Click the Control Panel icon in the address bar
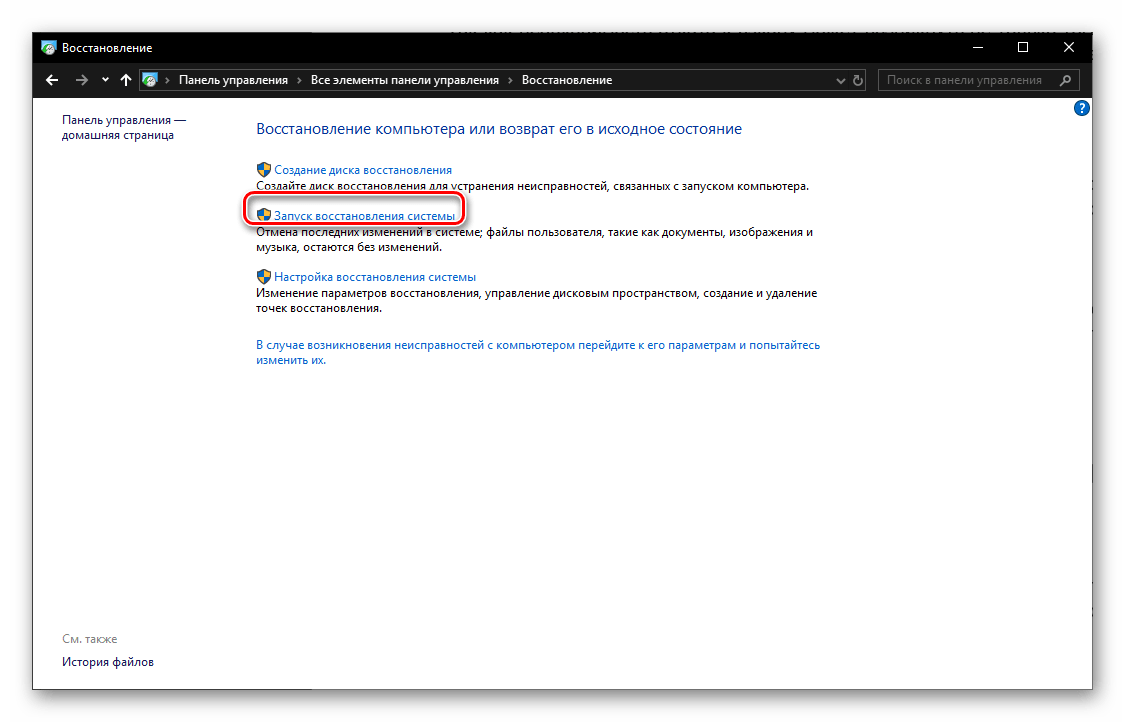 point(151,80)
